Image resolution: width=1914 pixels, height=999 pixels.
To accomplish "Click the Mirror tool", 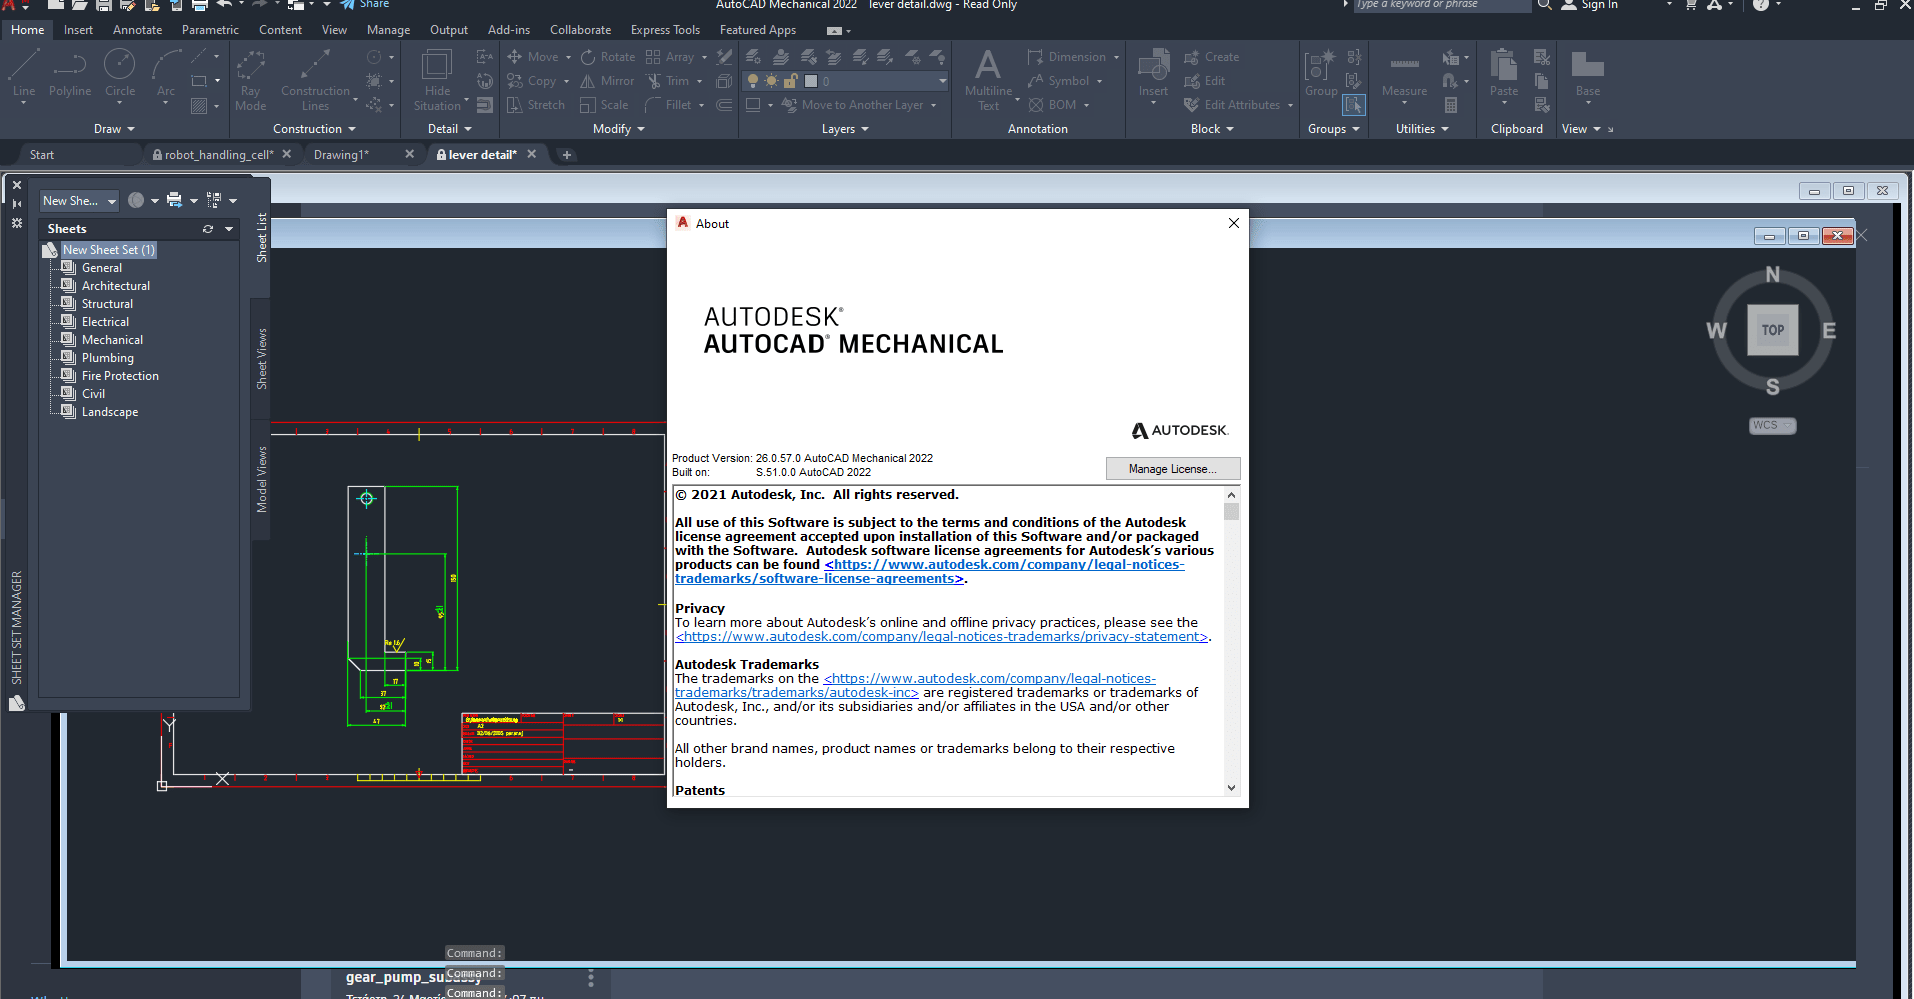I will tap(607, 81).
